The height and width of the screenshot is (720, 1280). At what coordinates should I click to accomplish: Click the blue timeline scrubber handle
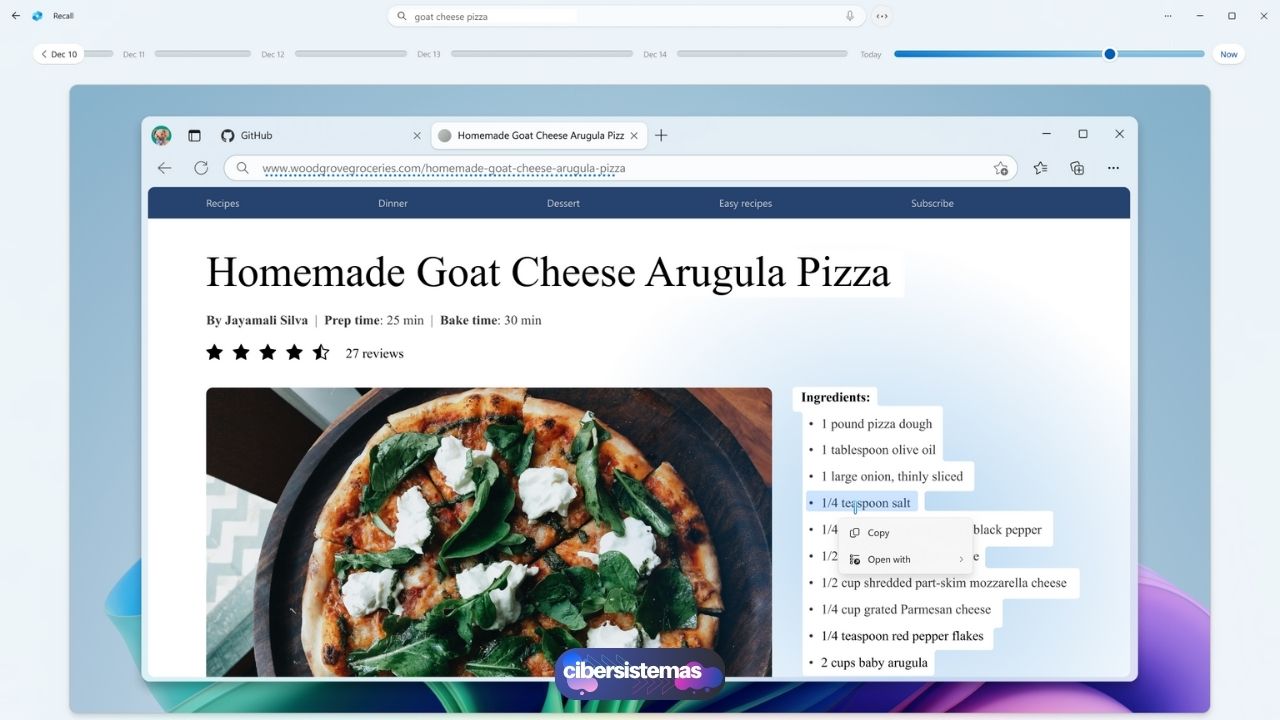(x=1109, y=54)
